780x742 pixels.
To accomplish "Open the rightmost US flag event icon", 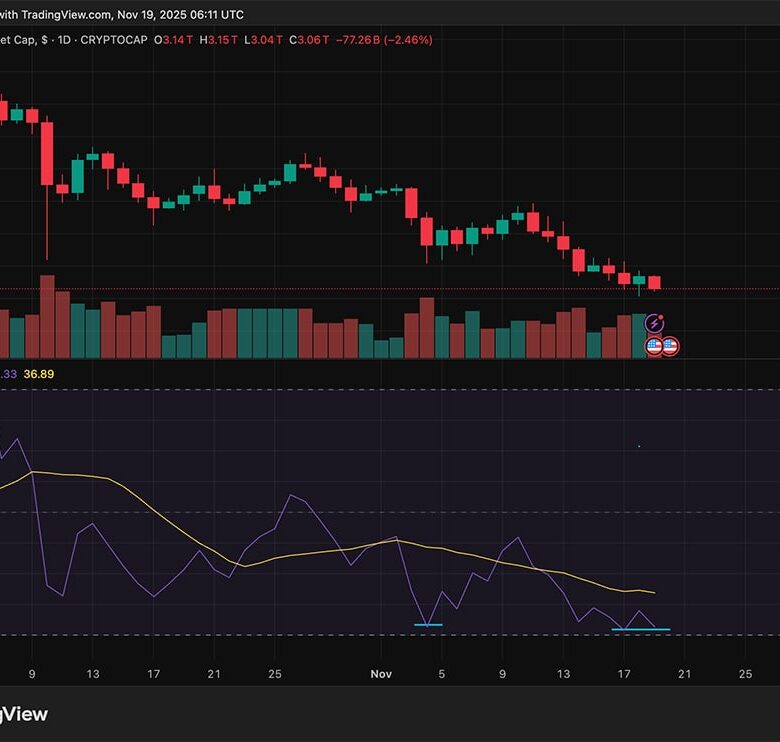I will tap(670, 346).
